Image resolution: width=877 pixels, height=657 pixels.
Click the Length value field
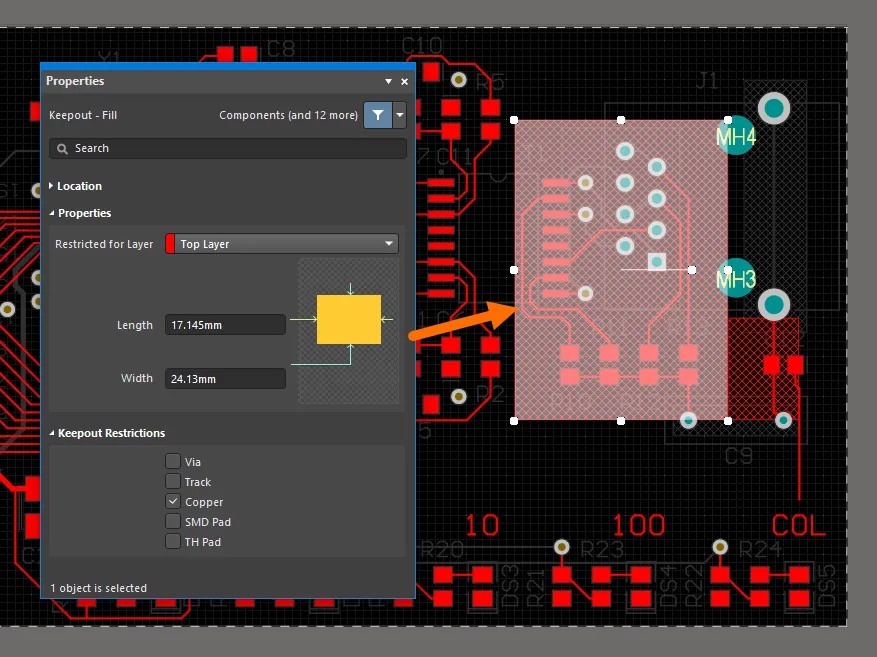(x=225, y=325)
